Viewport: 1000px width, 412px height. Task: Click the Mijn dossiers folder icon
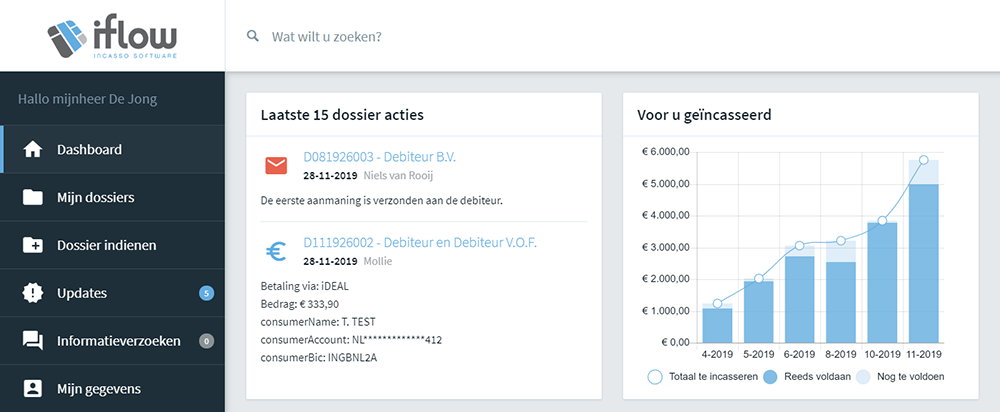pos(33,197)
